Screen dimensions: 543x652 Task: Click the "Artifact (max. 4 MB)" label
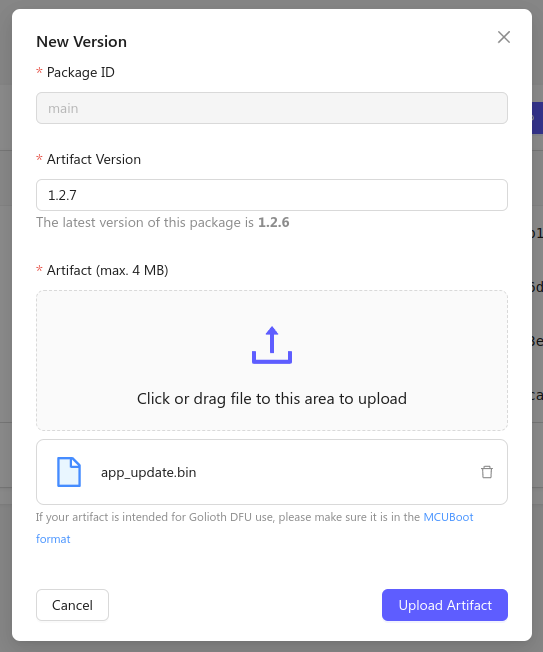coord(108,270)
